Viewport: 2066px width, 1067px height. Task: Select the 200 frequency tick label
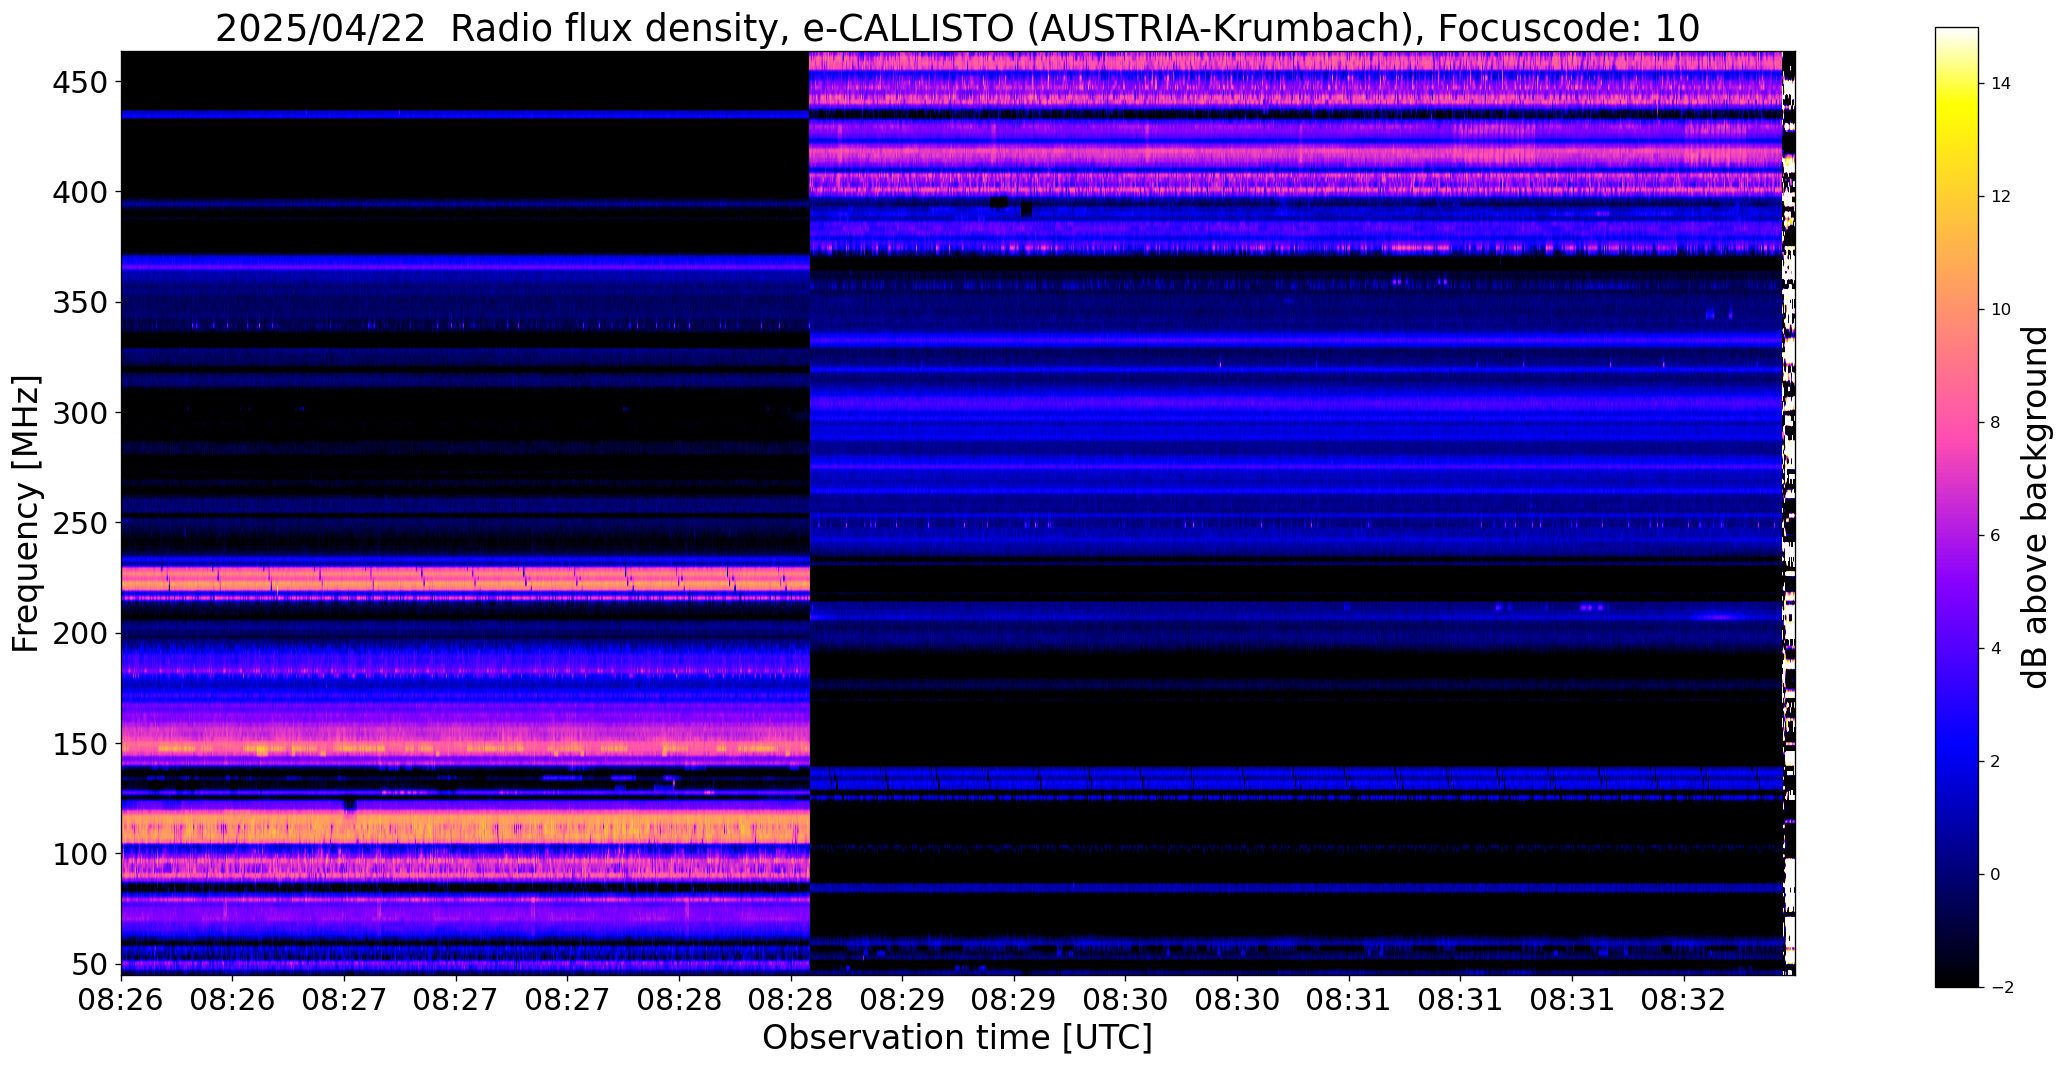pos(80,633)
